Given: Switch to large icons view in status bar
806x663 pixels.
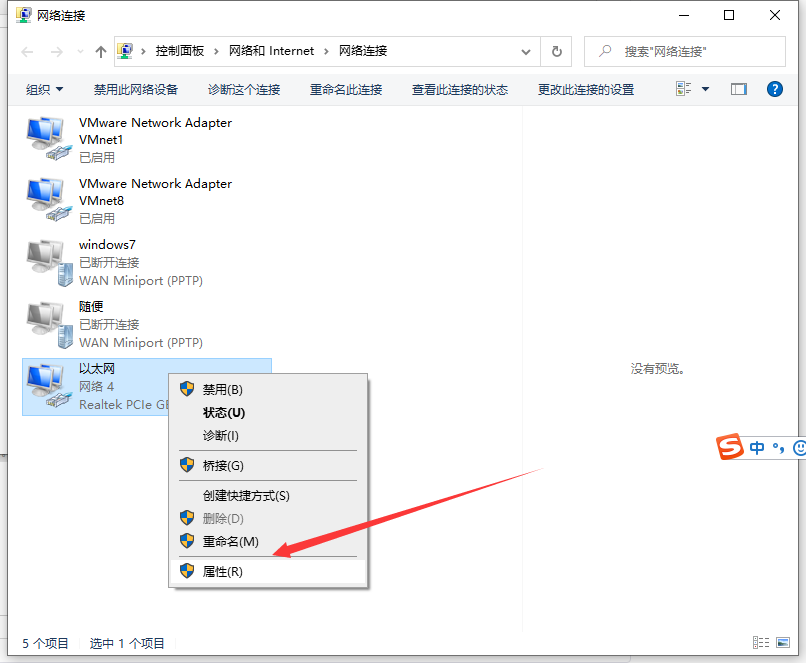Looking at the screenshot, I should pyautogui.click(x=785, y=643).
